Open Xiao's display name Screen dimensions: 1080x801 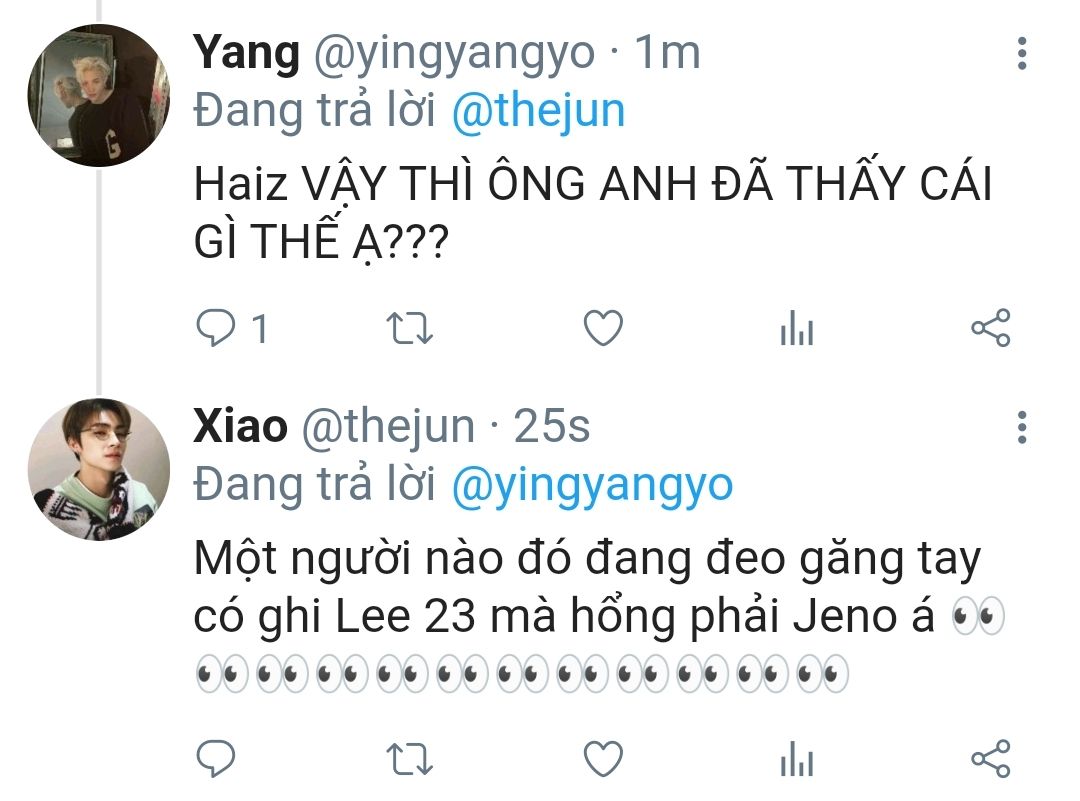[x=240, y=426]
